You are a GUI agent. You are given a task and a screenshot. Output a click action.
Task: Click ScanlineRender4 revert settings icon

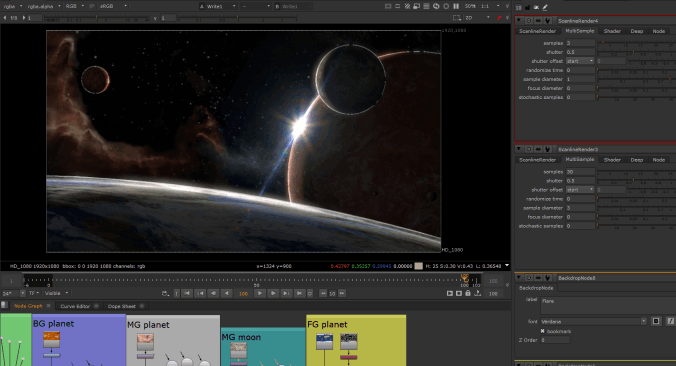pyautogui.click(x=548, y=21)
